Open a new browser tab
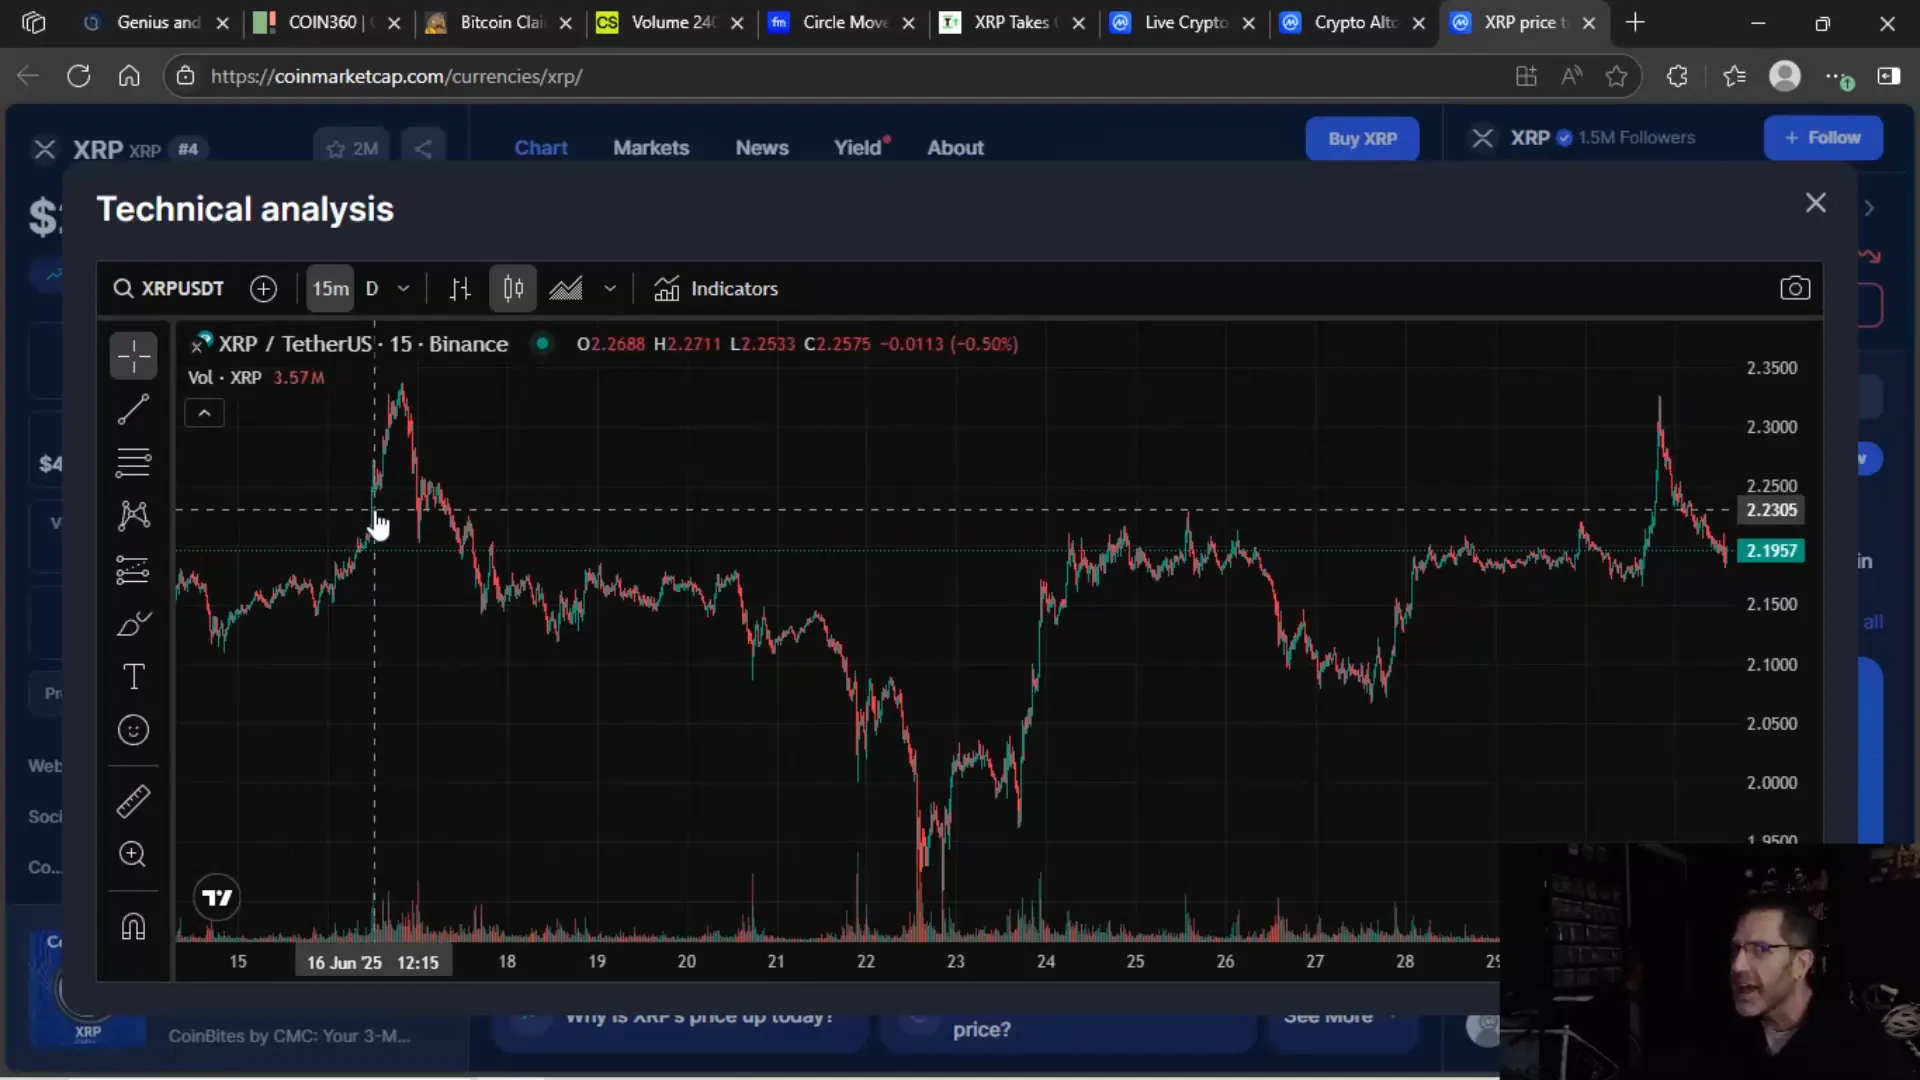 (x=1635, y=22)
